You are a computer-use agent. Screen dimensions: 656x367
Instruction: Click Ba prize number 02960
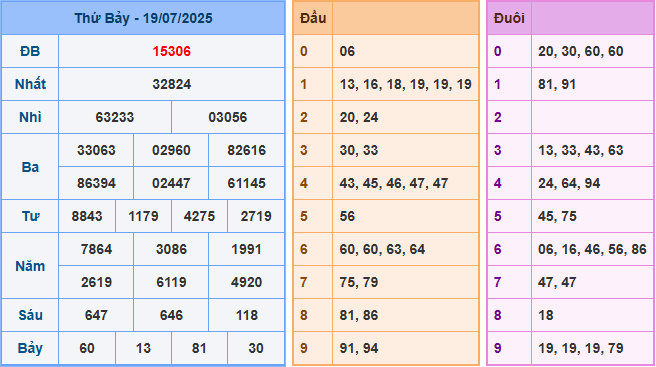tap(171, 150)
